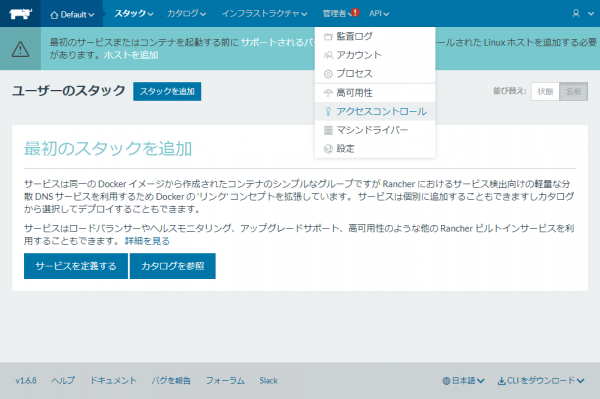Viewport: 600px width, 399px height.
Task: Open the 日本語 language dropdown
Action: pos(463,381)
